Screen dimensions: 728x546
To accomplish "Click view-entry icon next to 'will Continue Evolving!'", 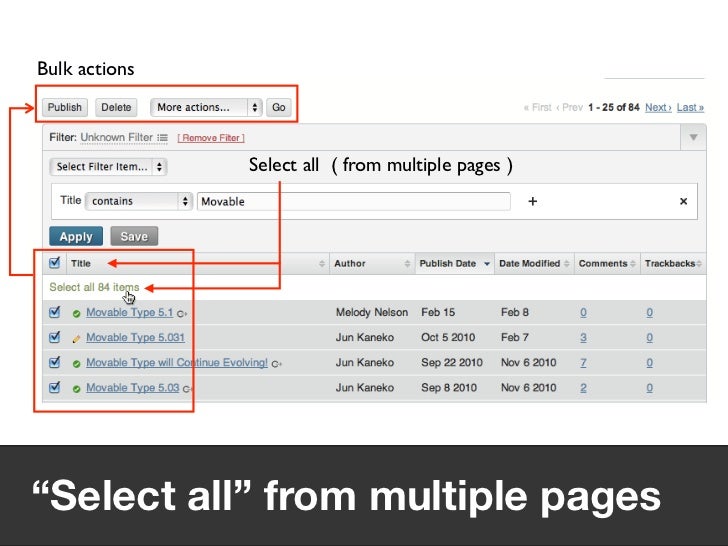I will tap(277, 364).
